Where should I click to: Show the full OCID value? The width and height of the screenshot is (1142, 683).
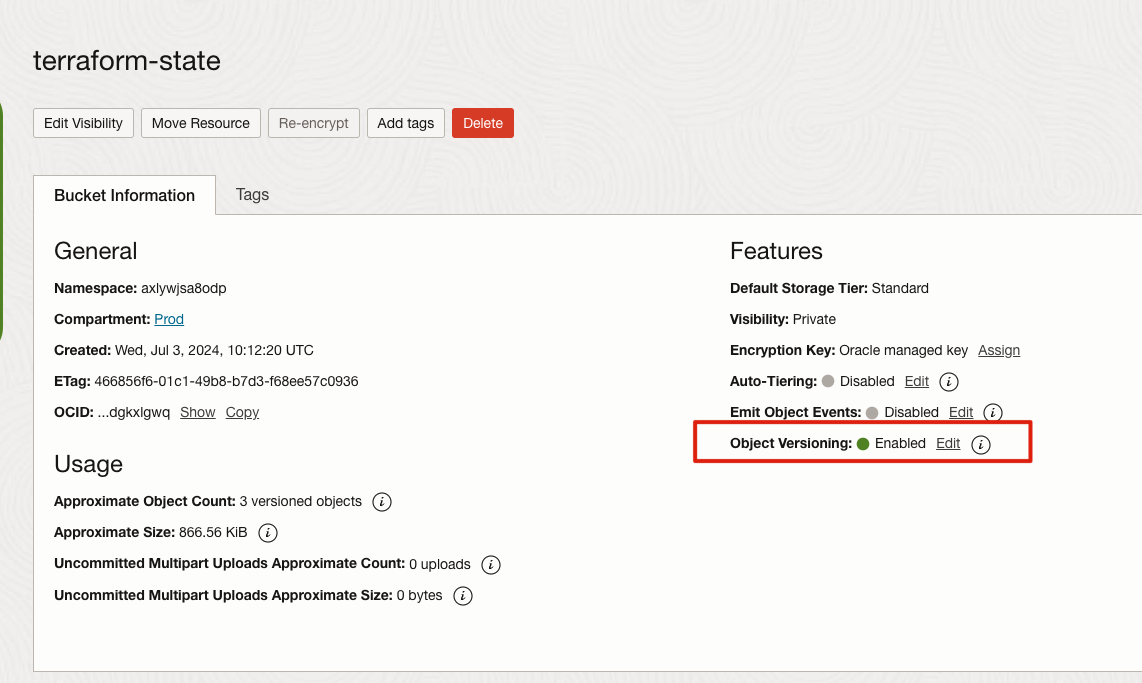coord(197,412)
